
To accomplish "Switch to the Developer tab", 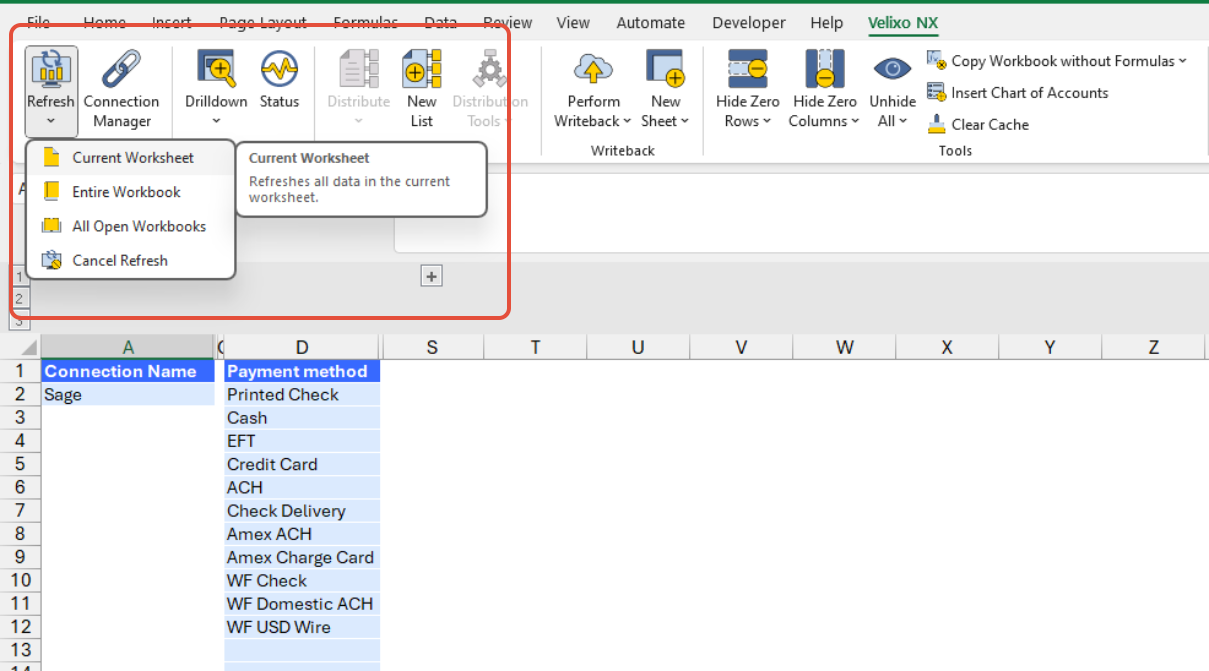I will [751, 22].
